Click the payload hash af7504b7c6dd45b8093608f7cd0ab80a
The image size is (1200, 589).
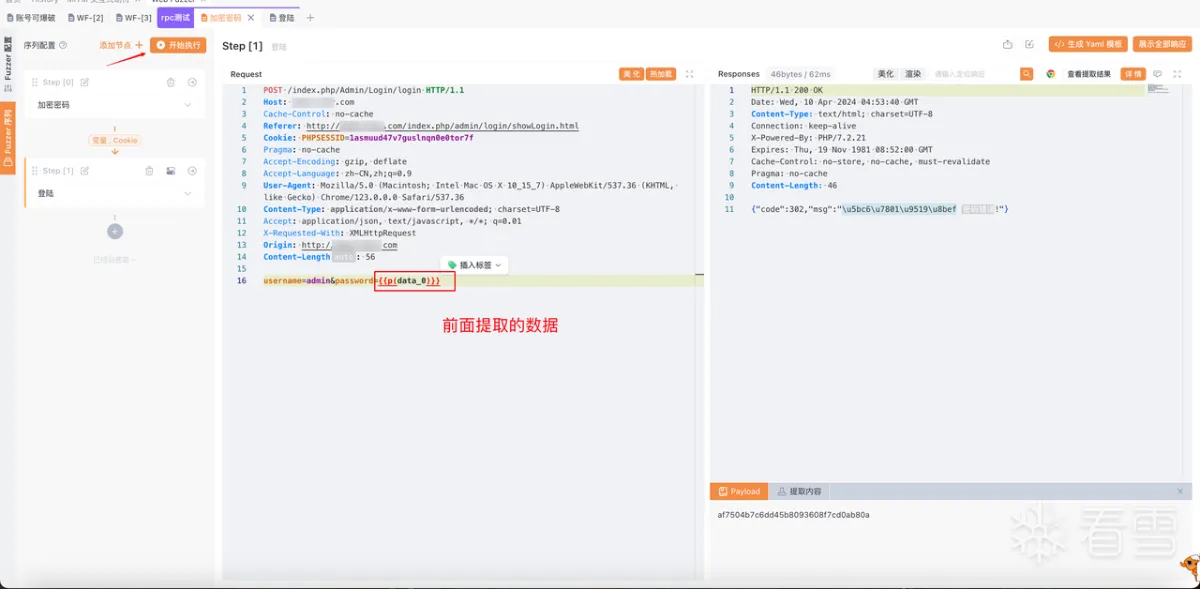coord(794,515)
